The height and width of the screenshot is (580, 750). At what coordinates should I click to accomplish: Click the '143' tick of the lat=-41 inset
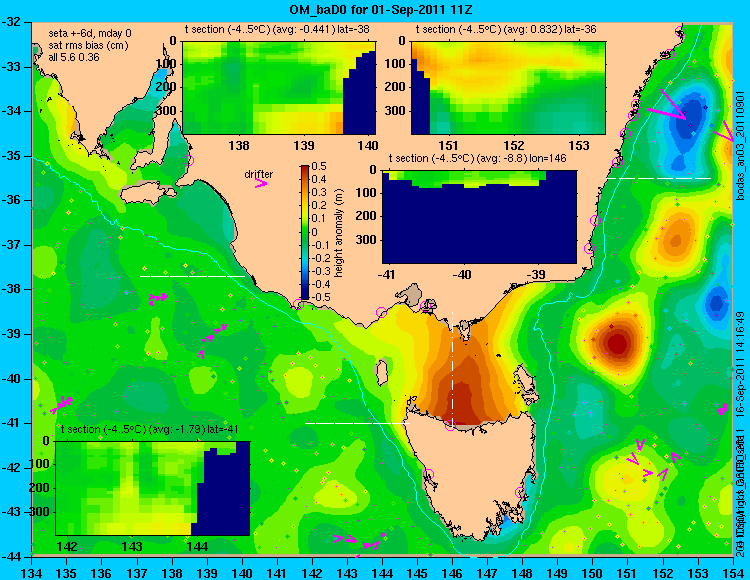coord(132,547)
